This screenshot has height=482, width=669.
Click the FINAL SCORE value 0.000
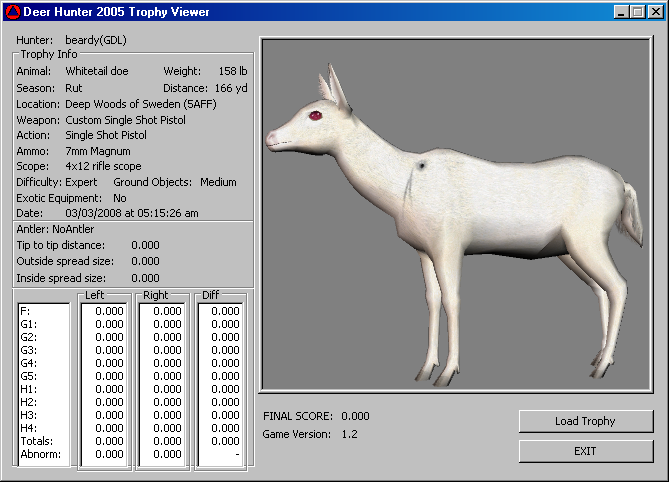[x=355, y=416]
